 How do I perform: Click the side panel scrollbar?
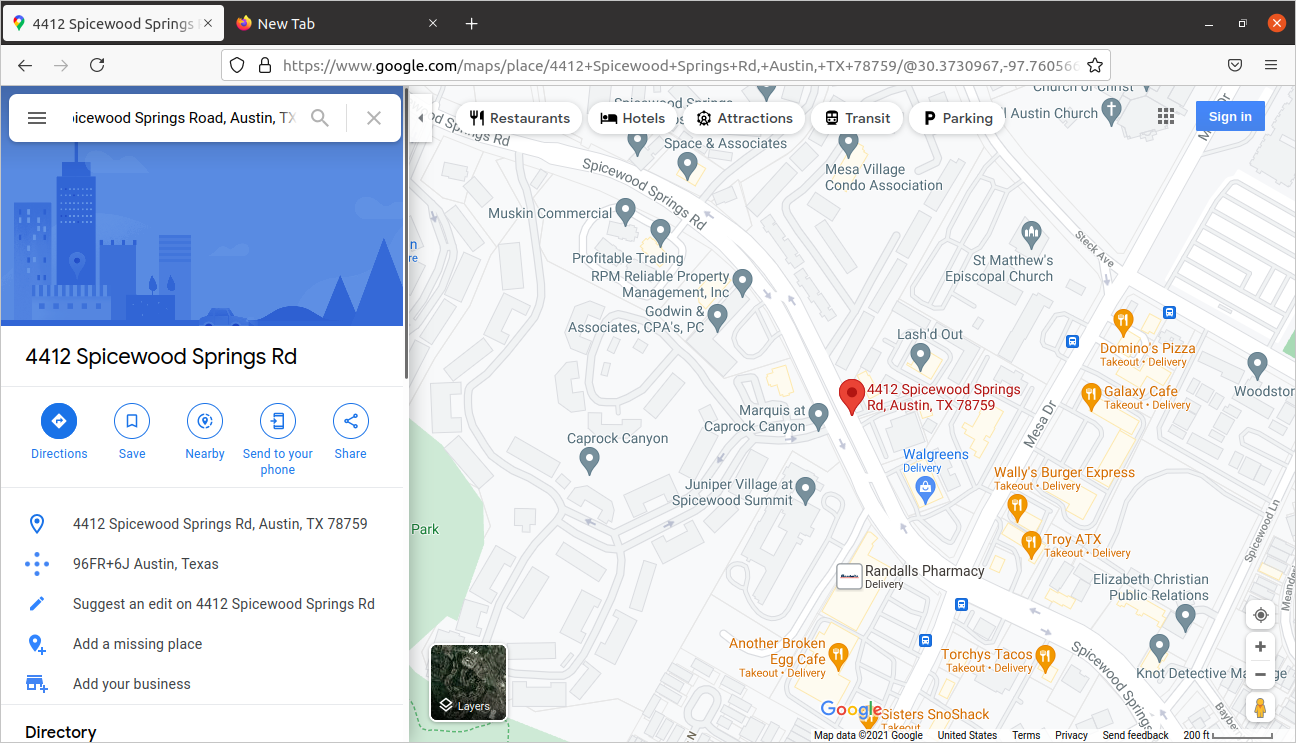[406, 234]
